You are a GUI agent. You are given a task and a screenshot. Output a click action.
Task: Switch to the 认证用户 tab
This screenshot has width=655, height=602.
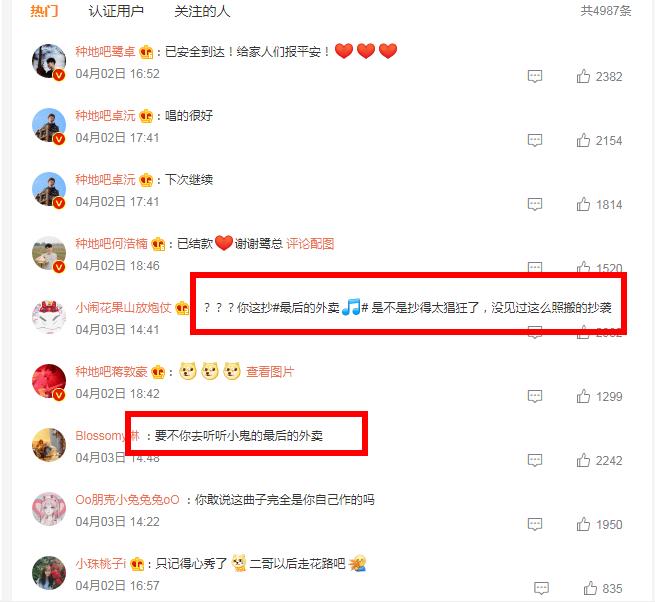(x=116, y=11)
